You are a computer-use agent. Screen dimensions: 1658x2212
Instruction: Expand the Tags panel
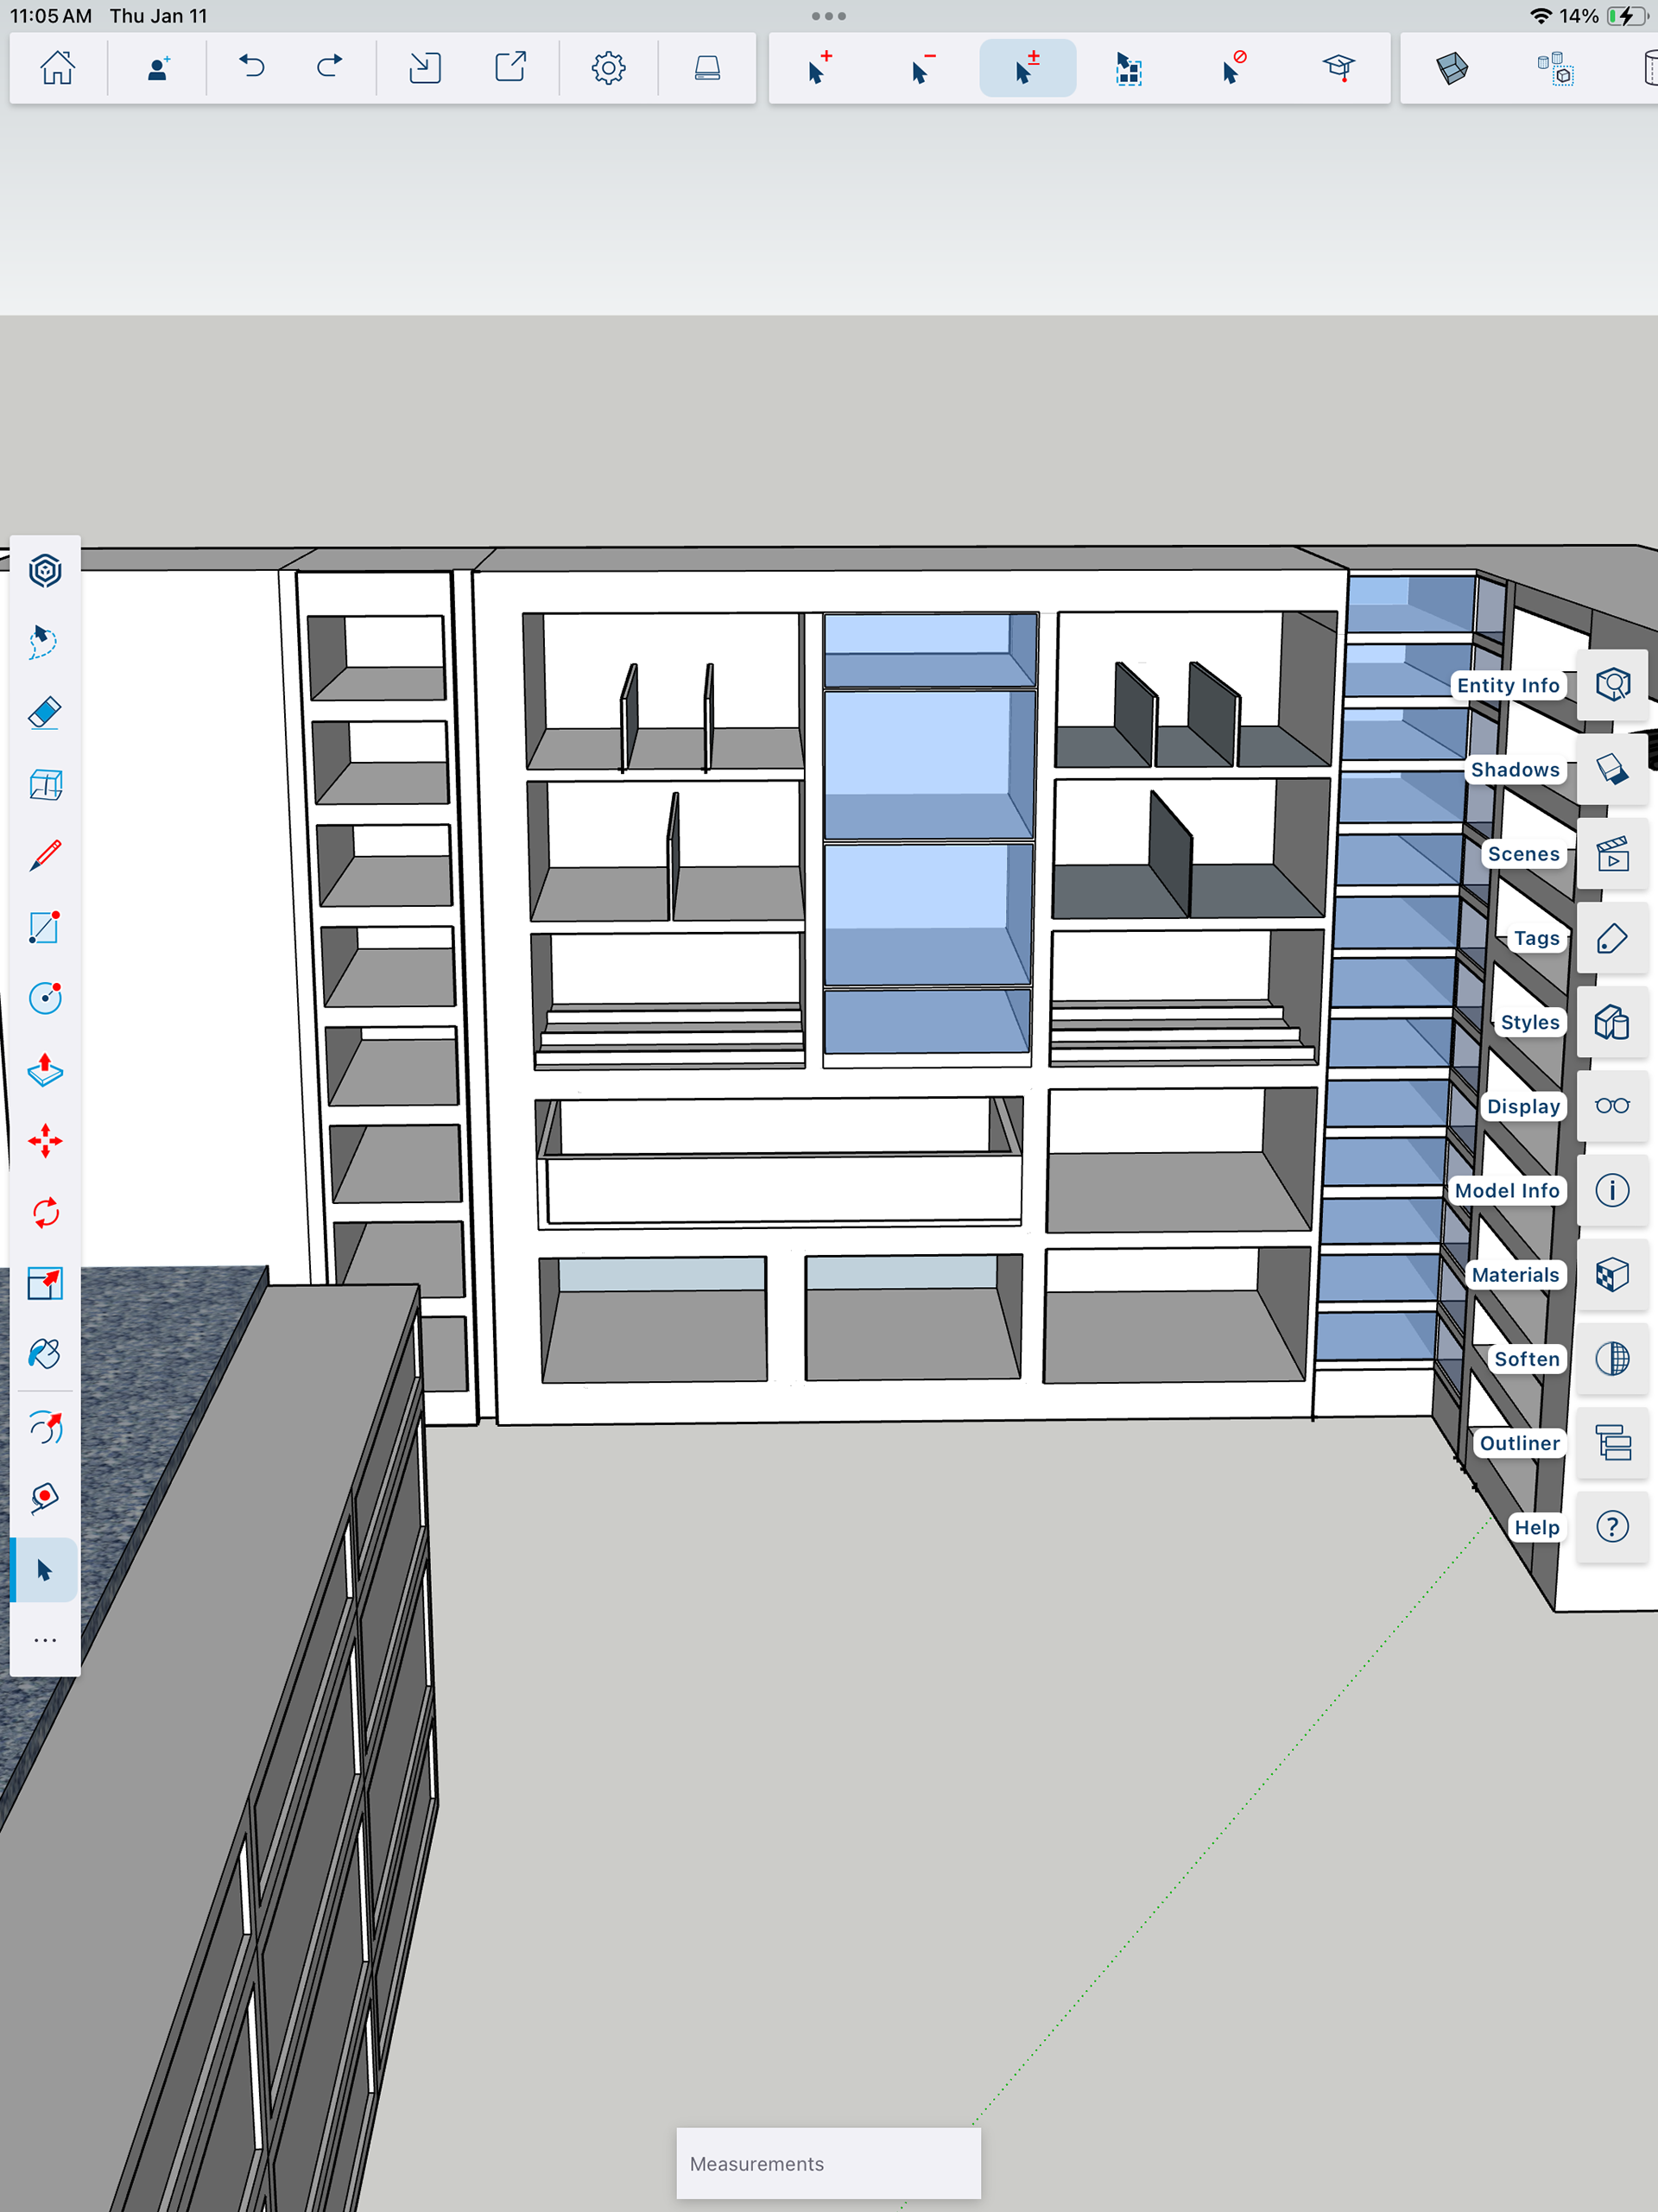point(1612,938)
